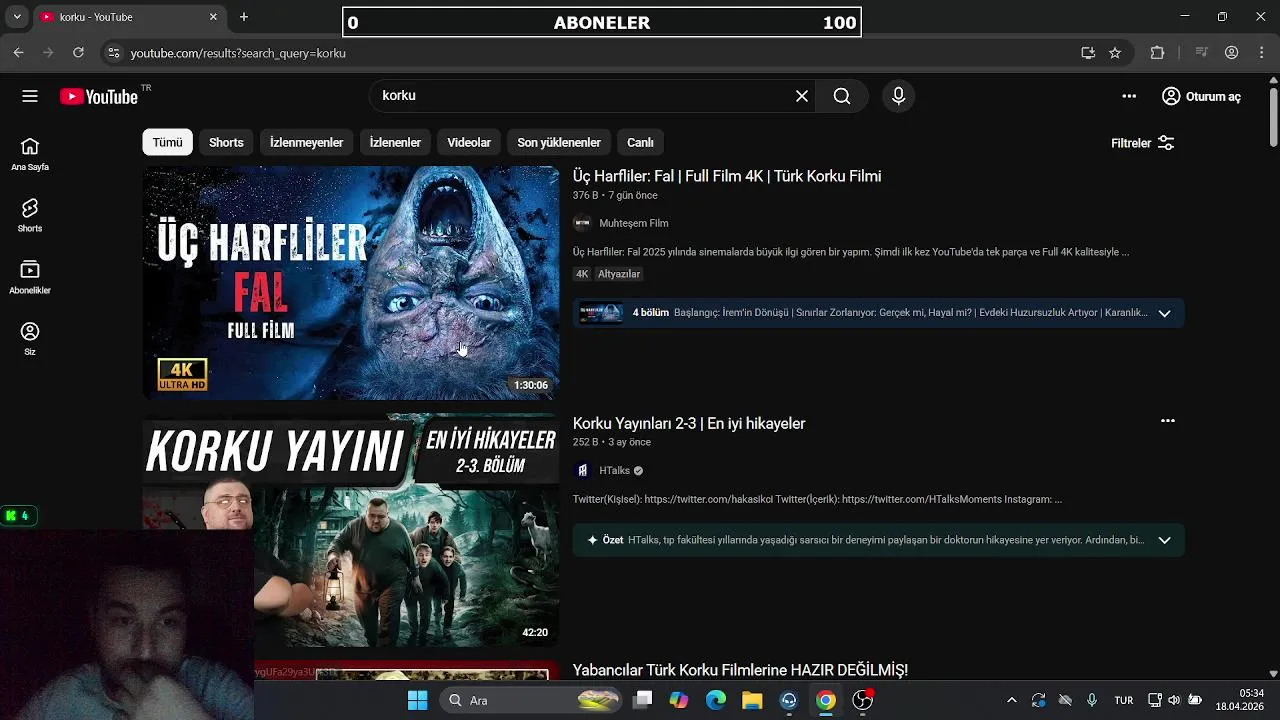Click install app icon in address bar
Image resolution: width=1280 pixels, height=720 pixels.
pyautogui.click(x=1088, y=53)
